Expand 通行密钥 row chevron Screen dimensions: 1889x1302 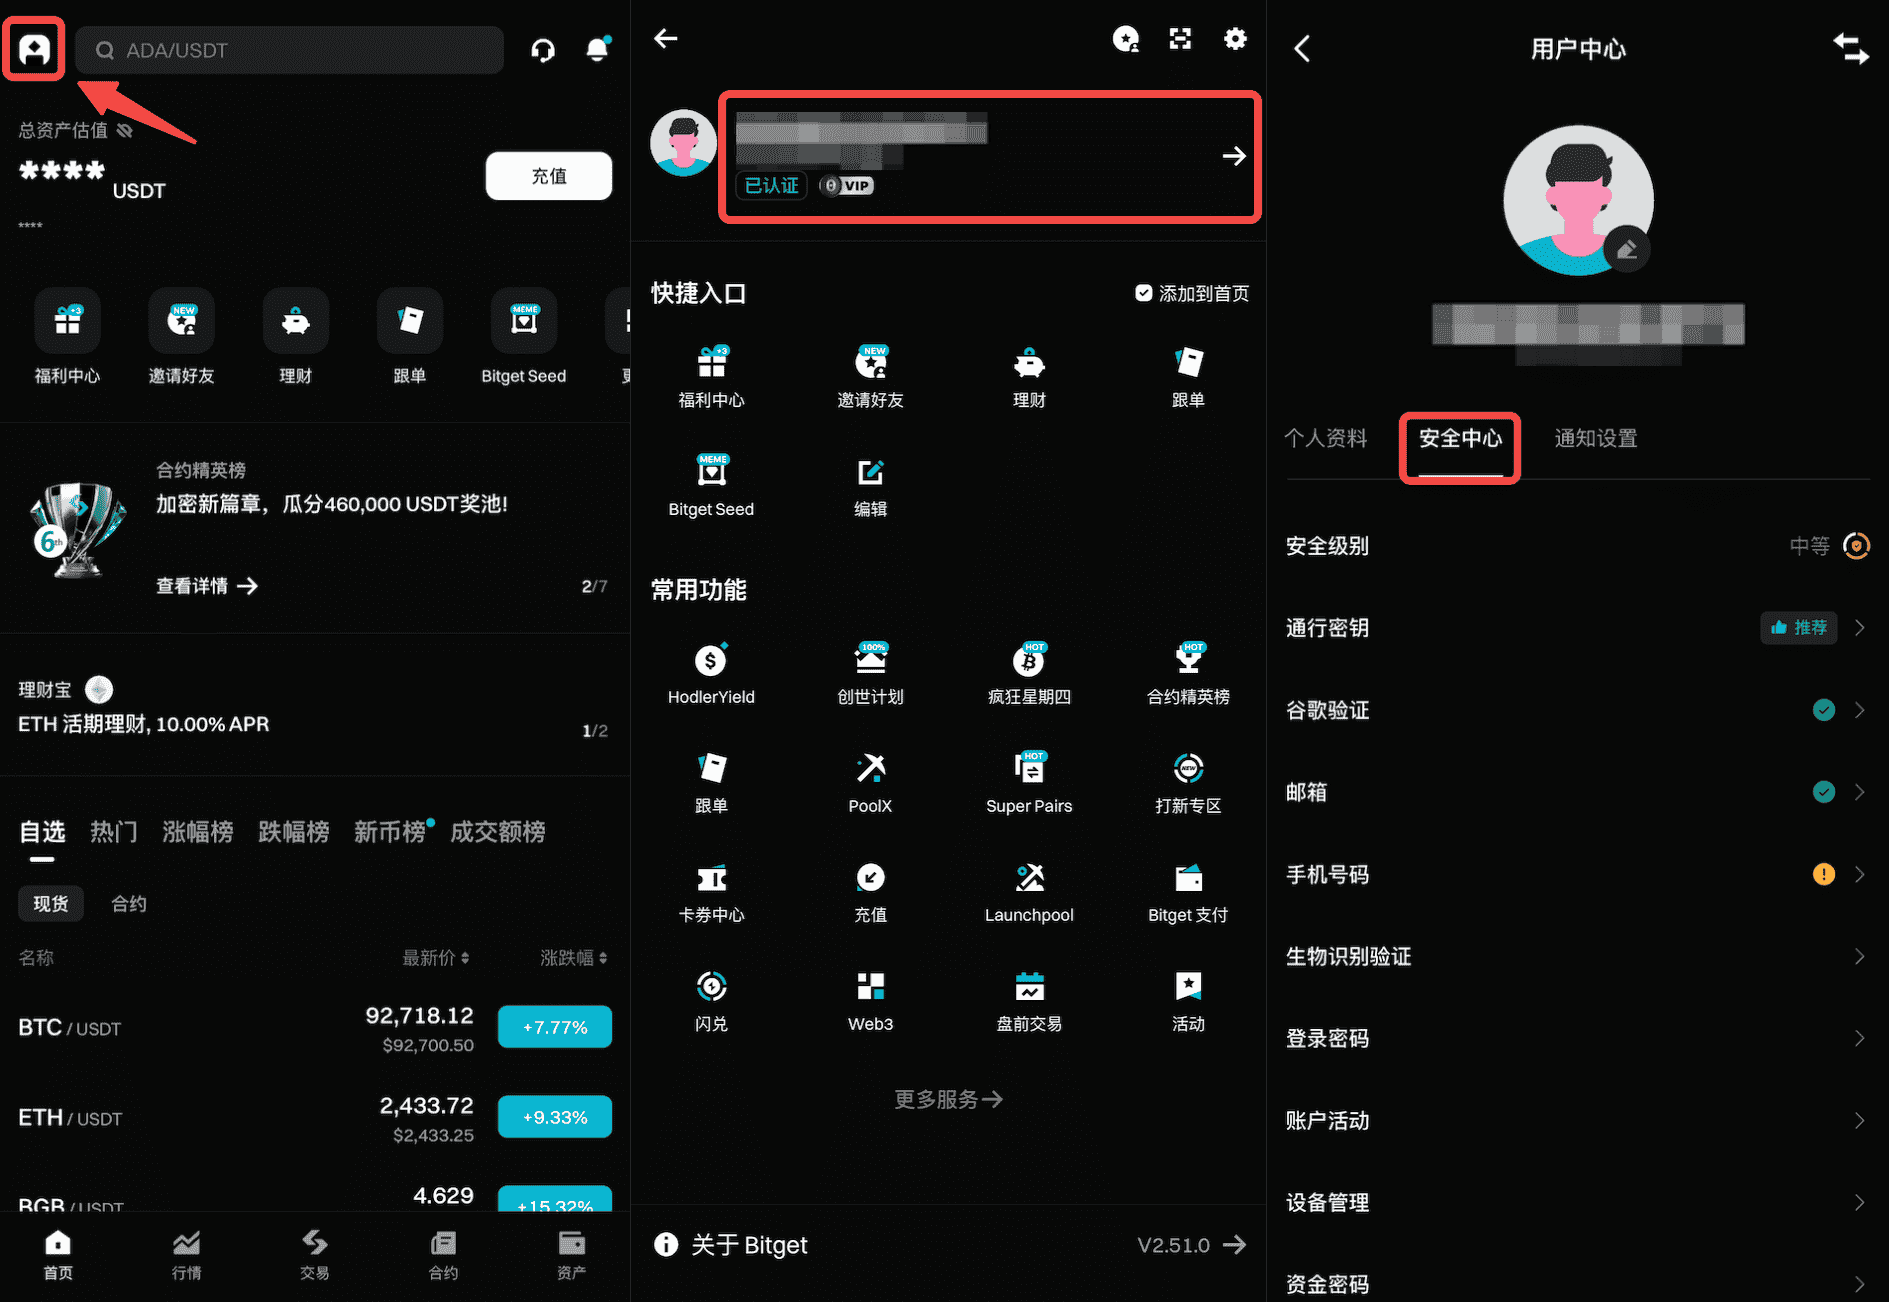pos(1859,628)
